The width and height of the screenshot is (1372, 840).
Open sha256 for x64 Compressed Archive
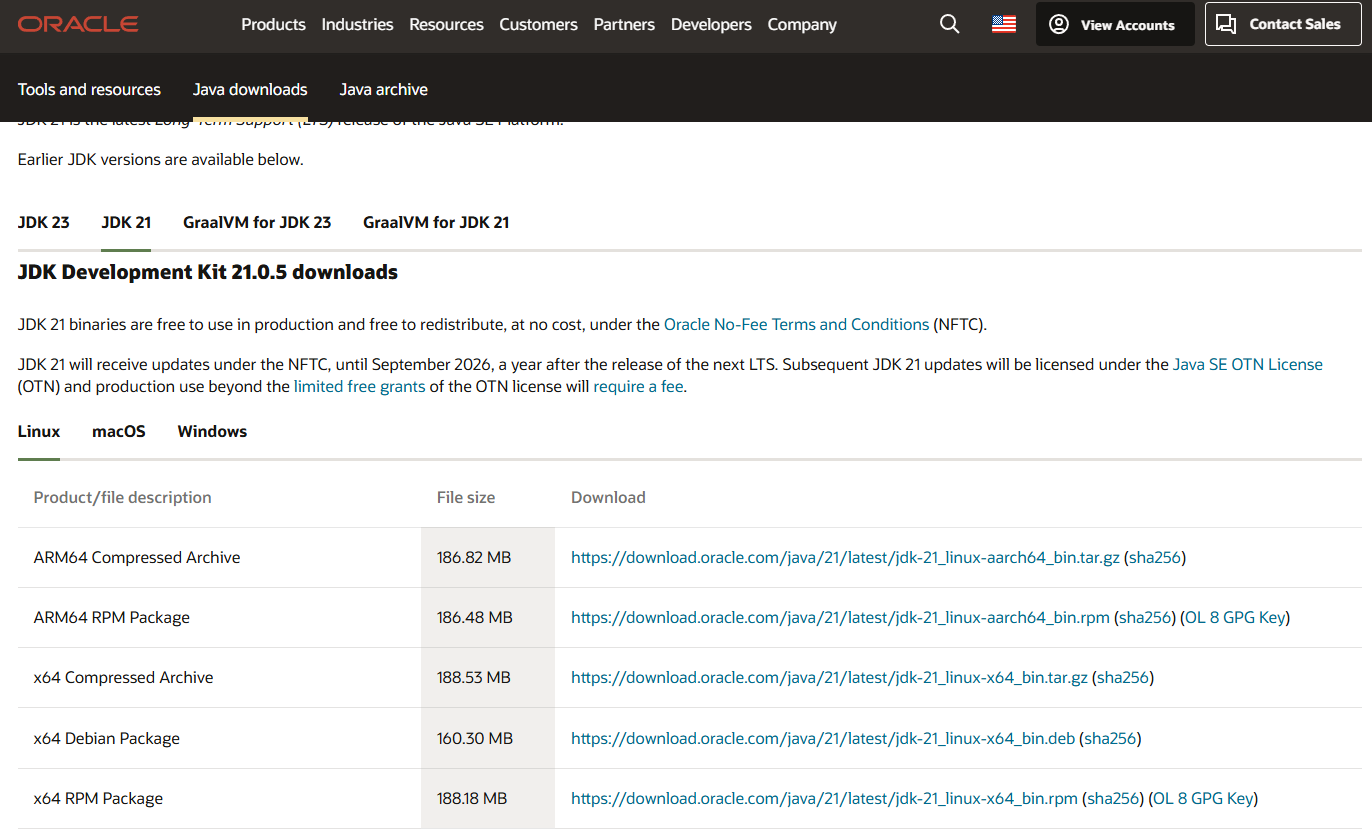coord(1123,677)
